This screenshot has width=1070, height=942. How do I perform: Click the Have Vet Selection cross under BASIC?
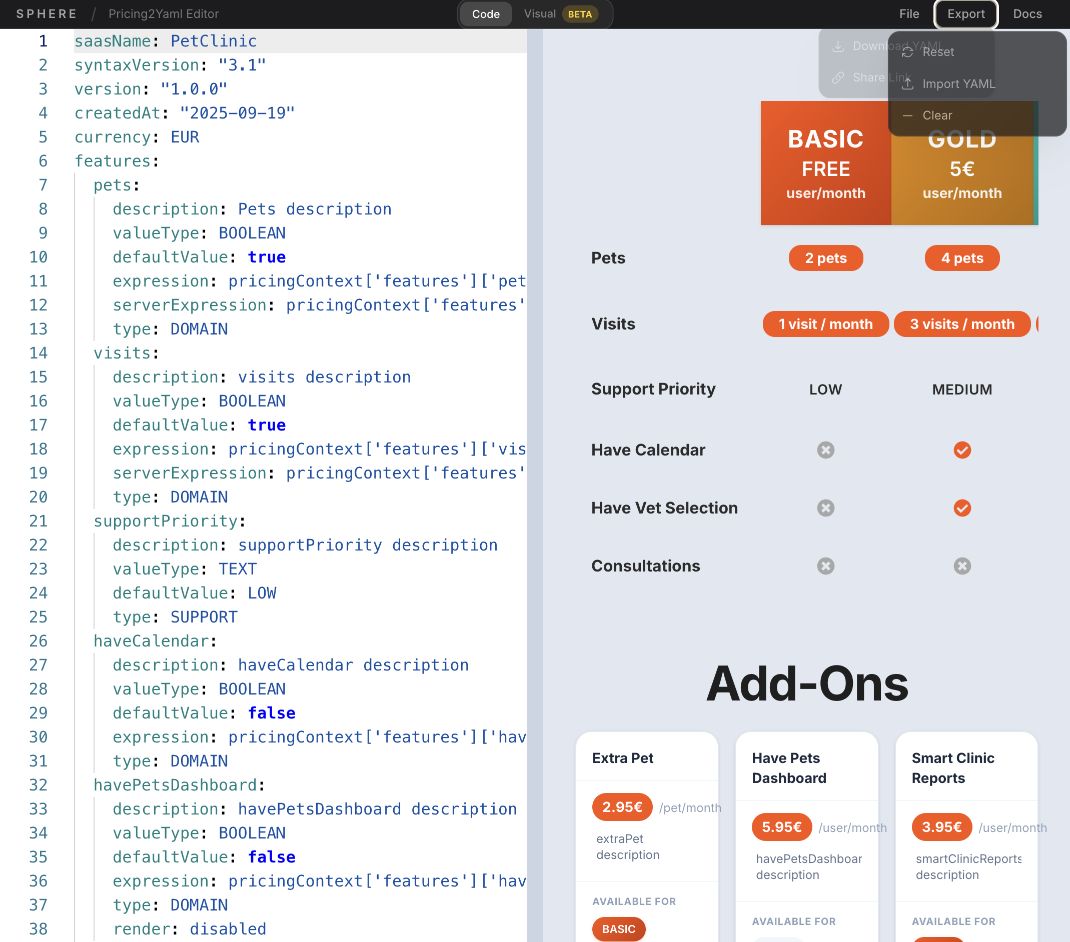pos(826,508)
